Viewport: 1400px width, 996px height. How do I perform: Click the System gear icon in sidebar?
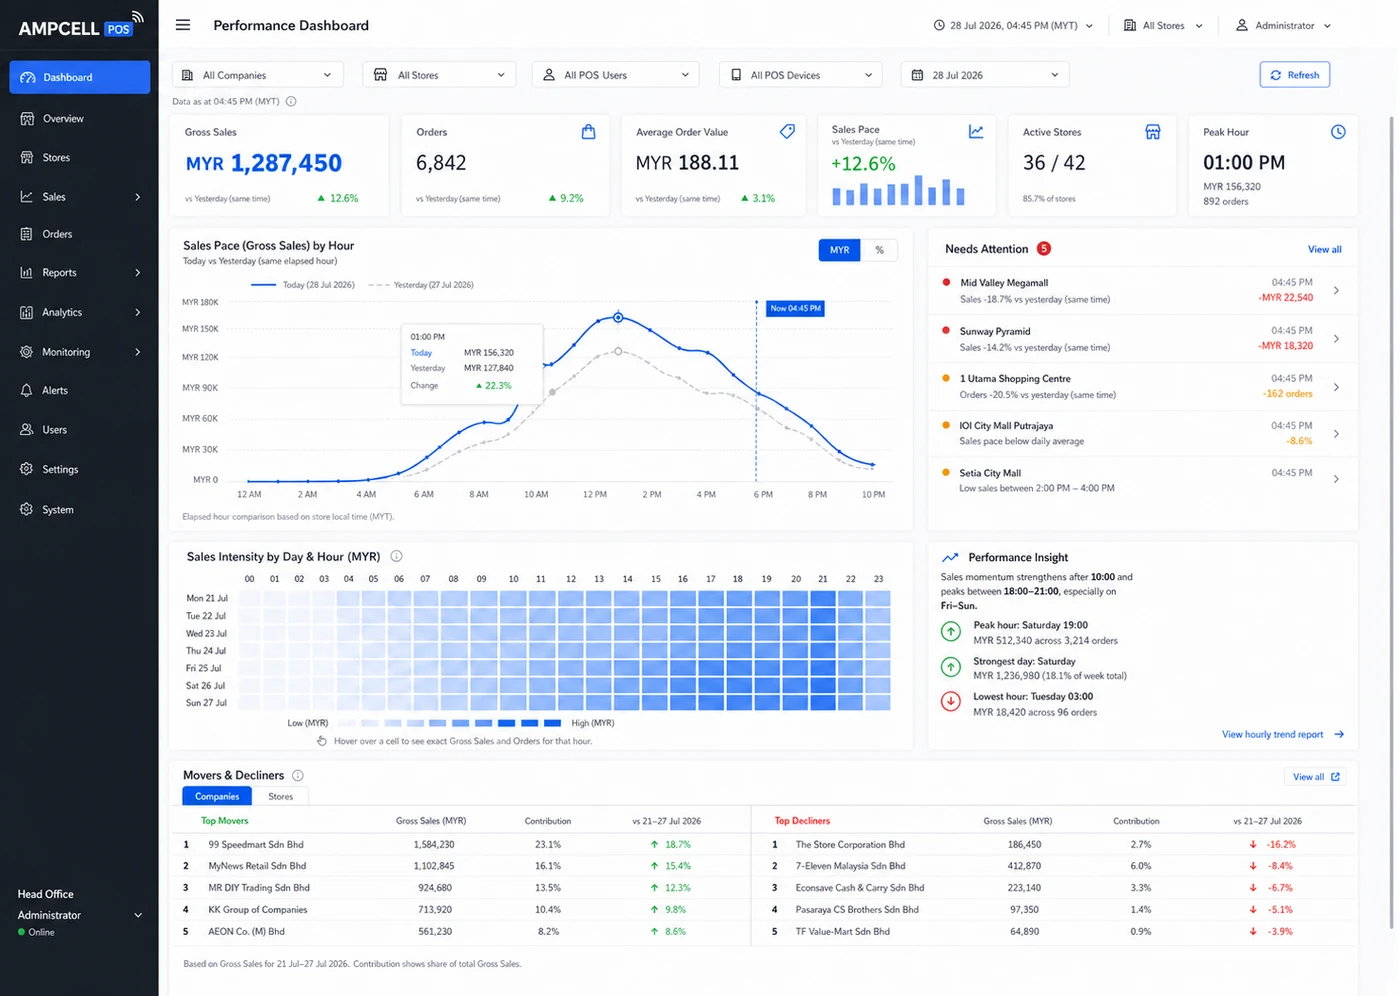pos(27,509)
